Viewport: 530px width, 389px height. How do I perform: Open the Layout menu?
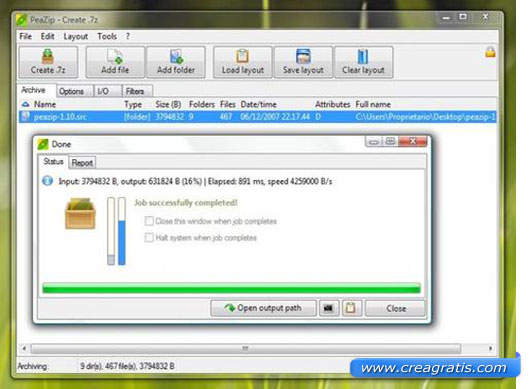(x=76, y=36)
